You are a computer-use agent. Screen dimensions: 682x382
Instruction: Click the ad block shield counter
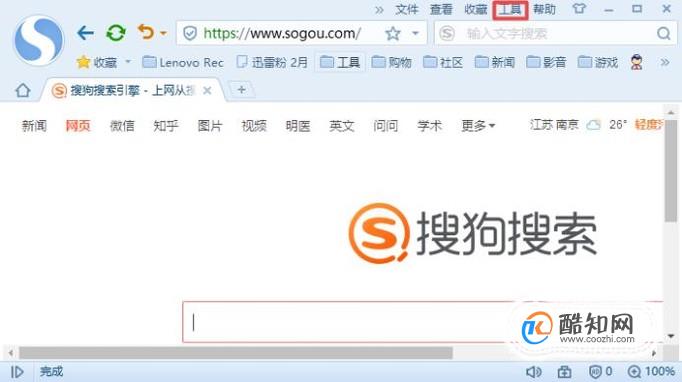coord(601,372)
